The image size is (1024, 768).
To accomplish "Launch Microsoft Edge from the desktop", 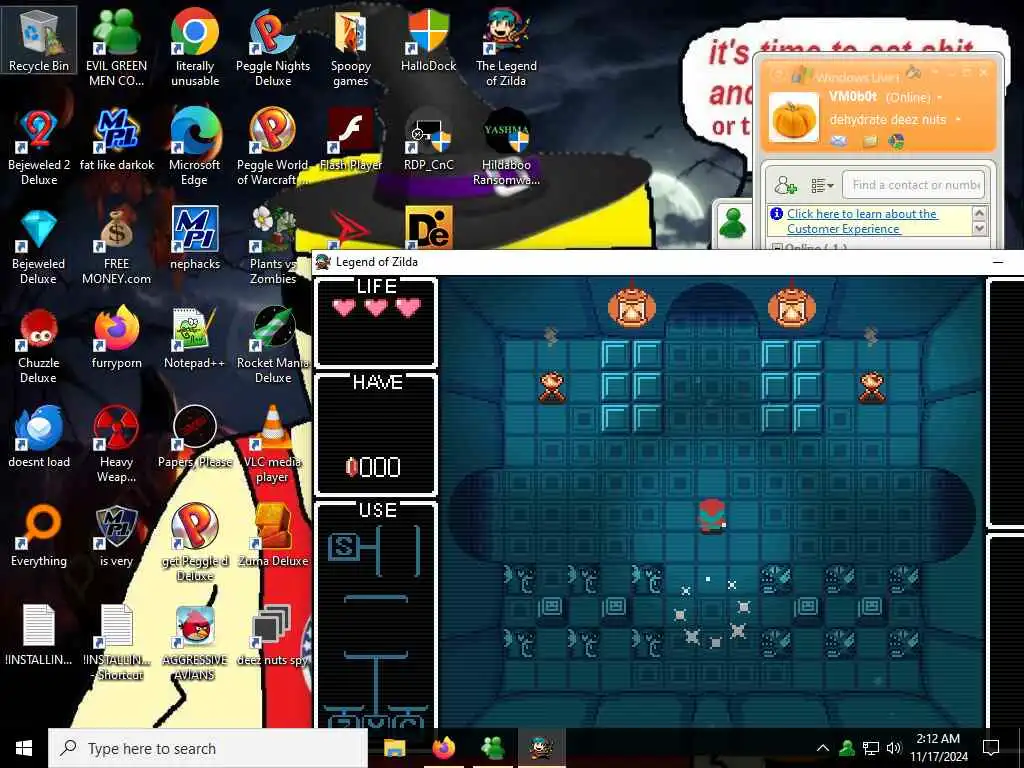I will (195, 147).
